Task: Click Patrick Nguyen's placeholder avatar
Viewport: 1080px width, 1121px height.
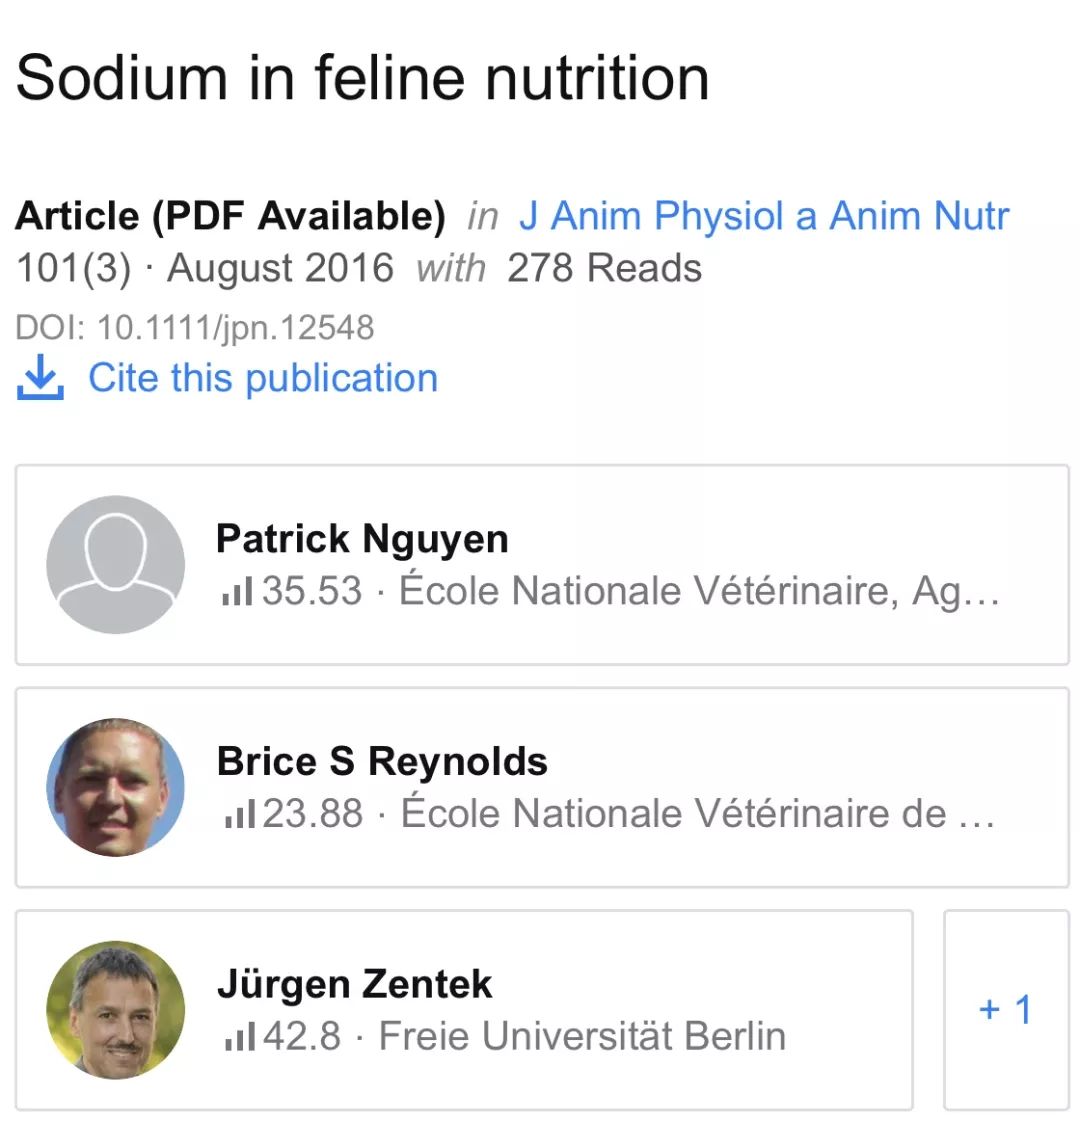Action: pyautogui.click(x=116, y=565)
